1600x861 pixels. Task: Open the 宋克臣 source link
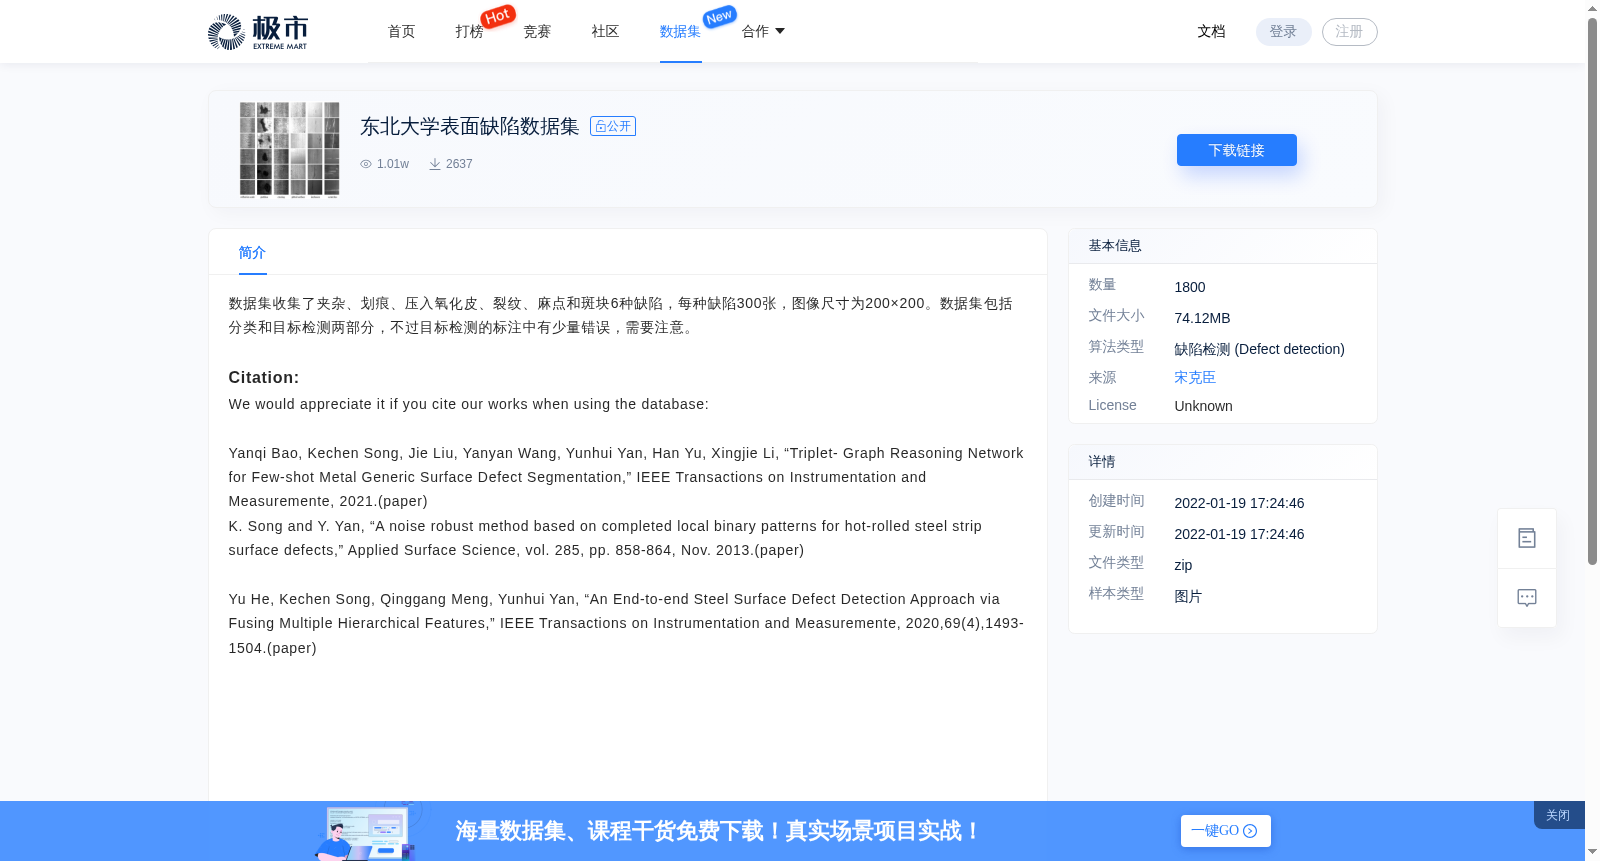(x=1195, y=377)
